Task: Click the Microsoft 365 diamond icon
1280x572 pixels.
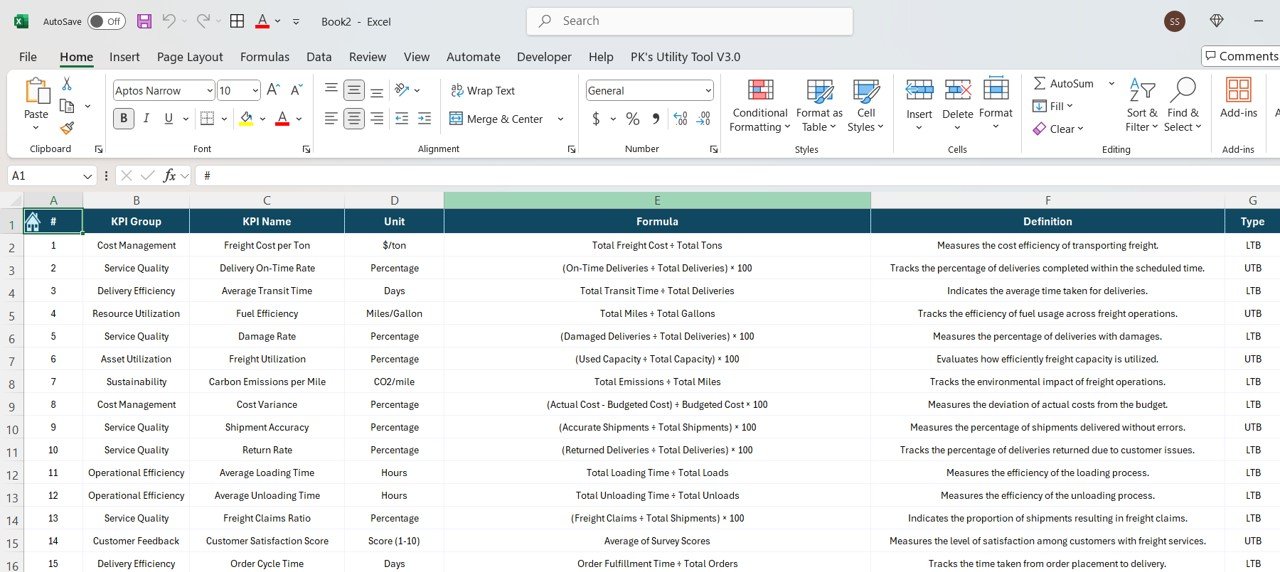Action: coord(1217,21)
